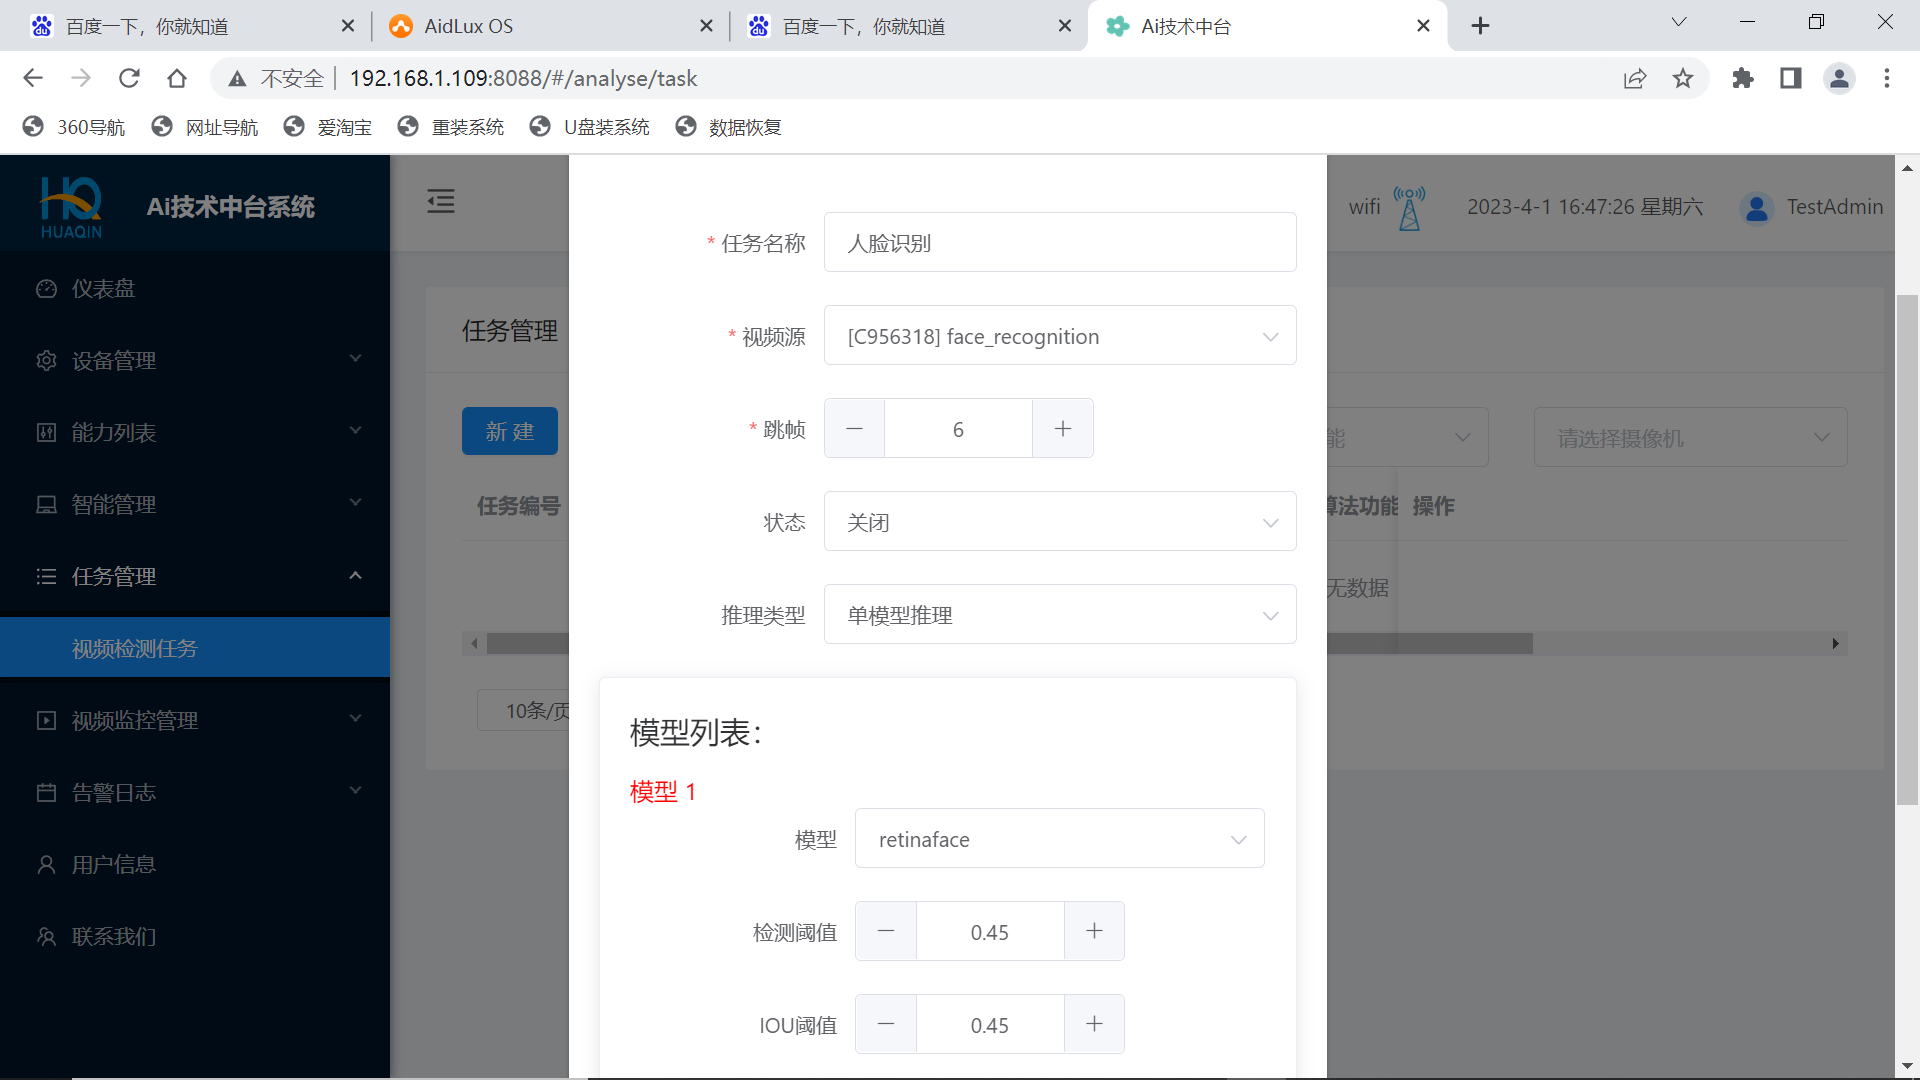Increase 检测阈值 with plus button
Screen dimensions: 1920x1080
tap(1095, 932)
